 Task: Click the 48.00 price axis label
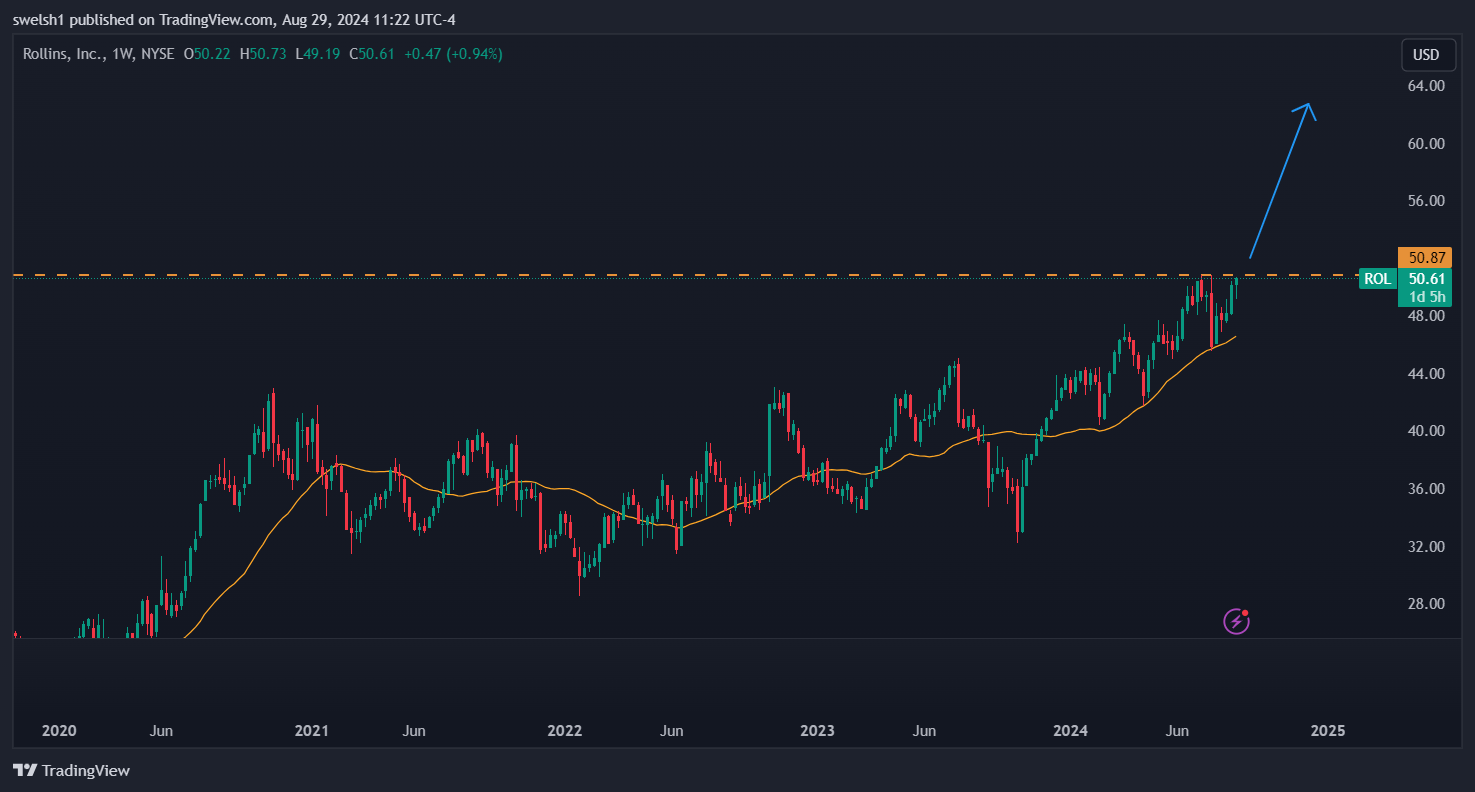tap(1425, 316)
